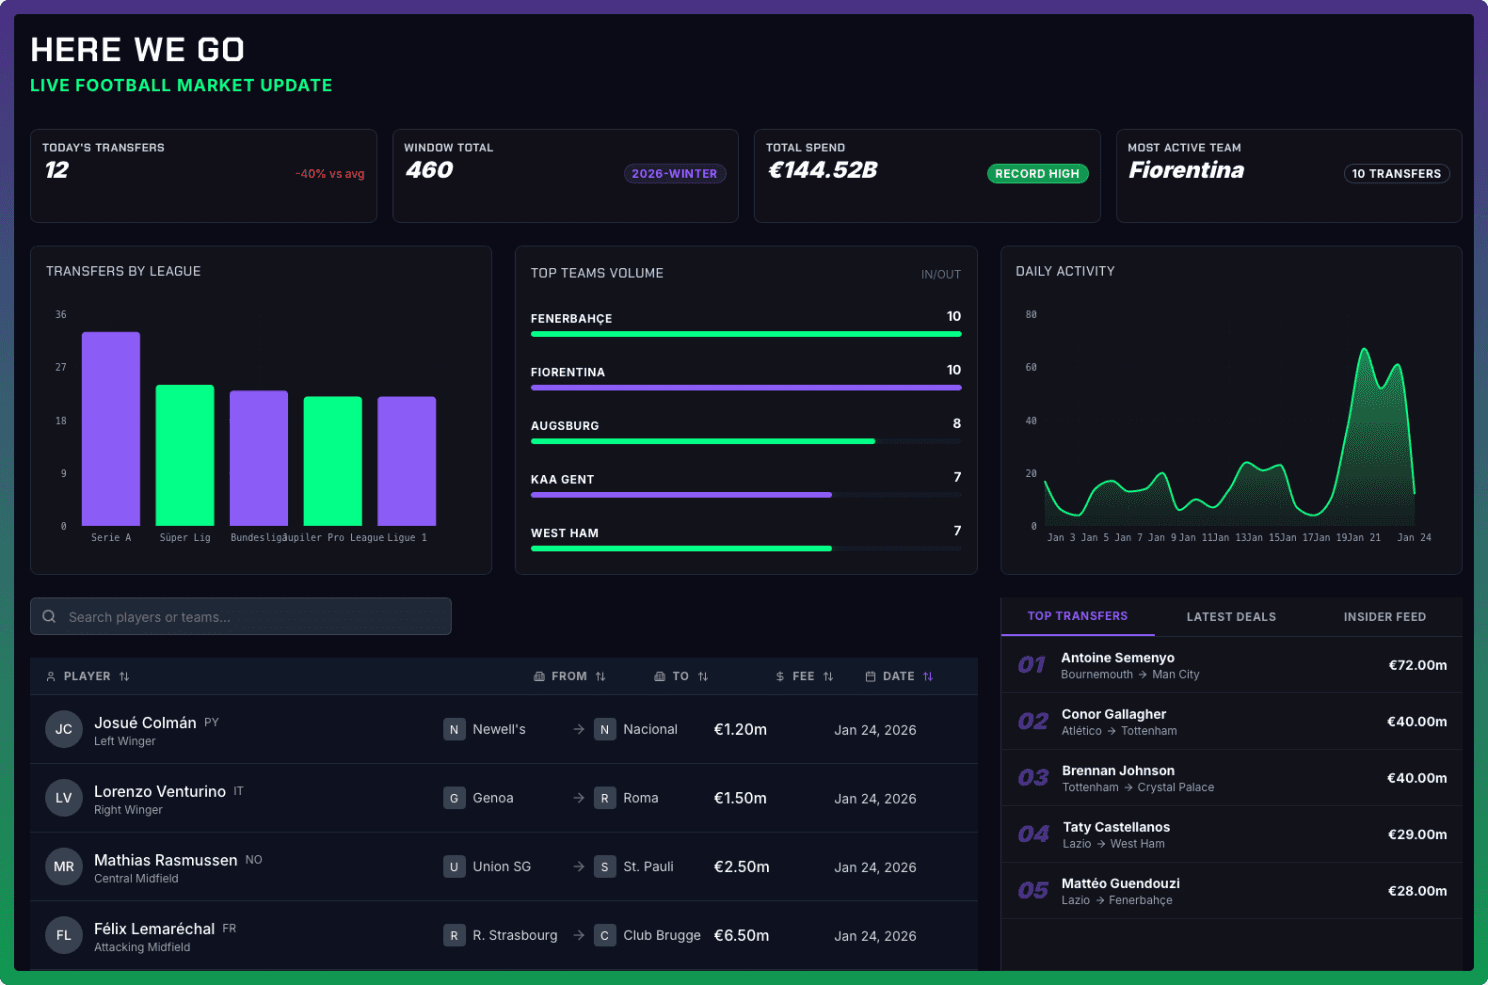Select the Josué Colmán player name
1488x985 pixels.
145,723
